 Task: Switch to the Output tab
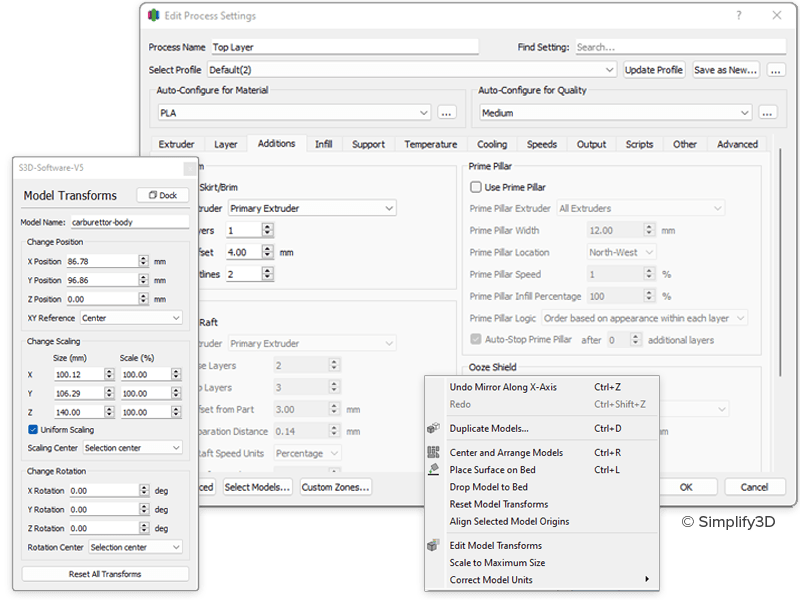click(x=591, y=144)
